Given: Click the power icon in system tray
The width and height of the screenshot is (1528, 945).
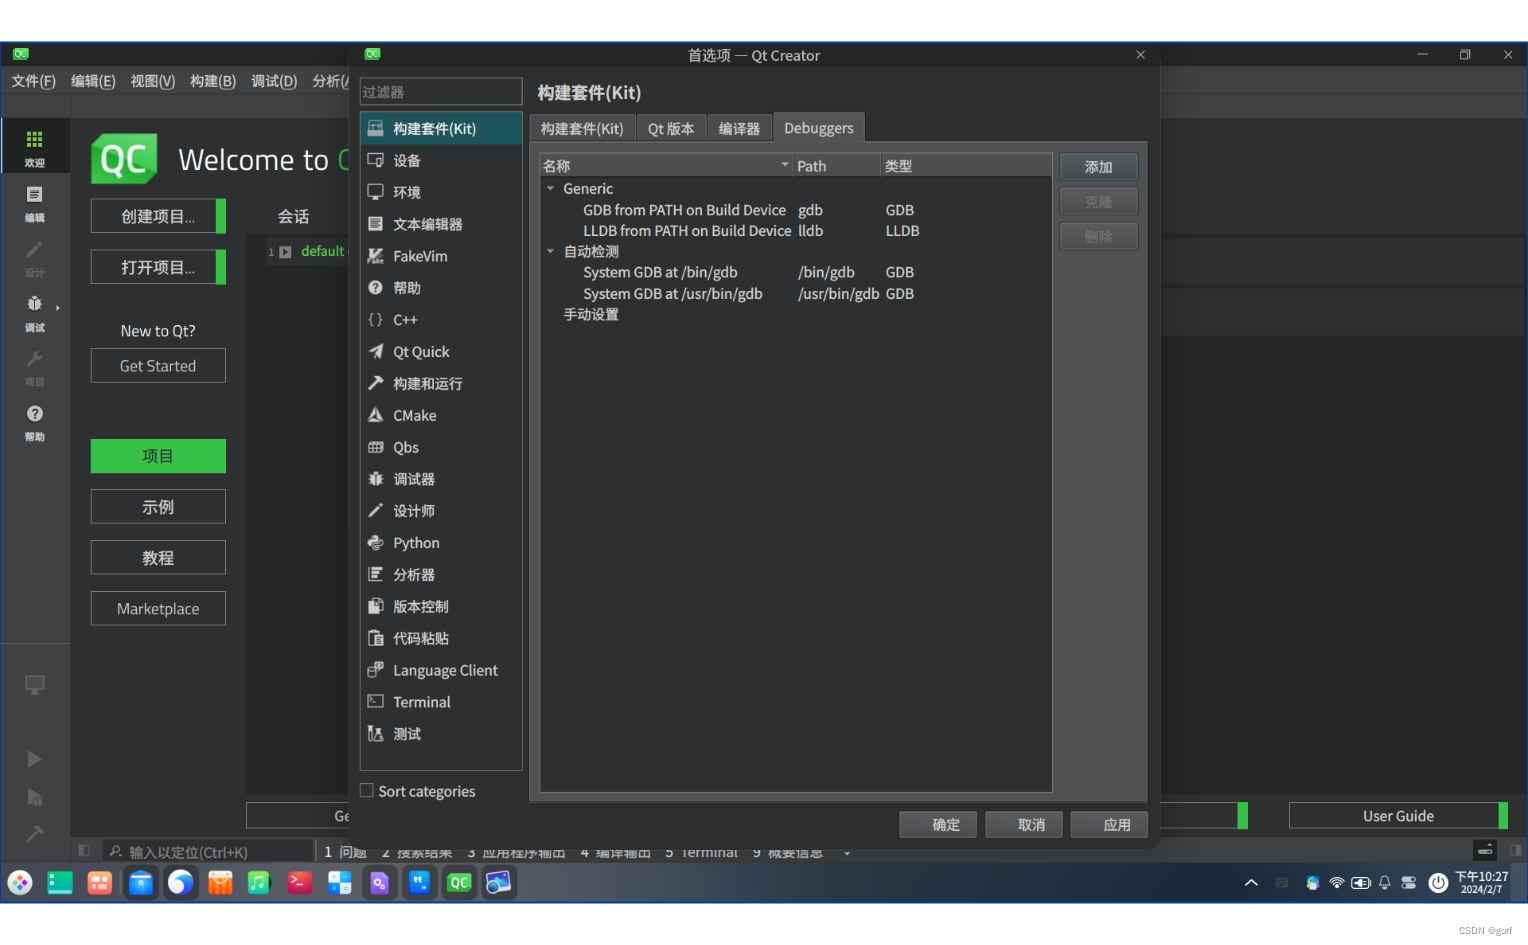Looking at the screenshot, I should [x=1438, y=883].
